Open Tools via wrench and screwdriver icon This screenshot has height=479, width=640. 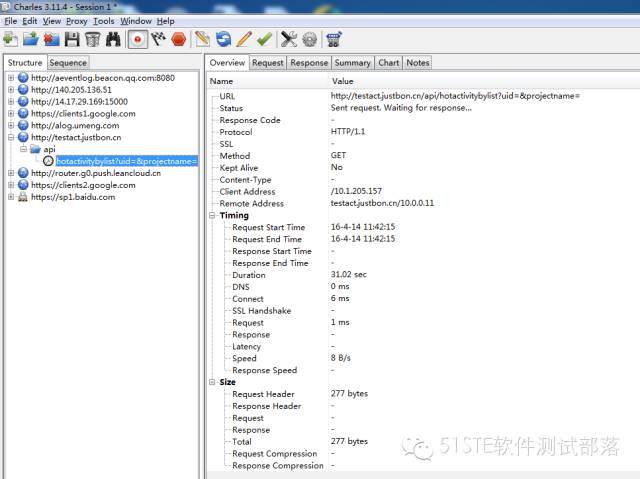coord(289,40)
